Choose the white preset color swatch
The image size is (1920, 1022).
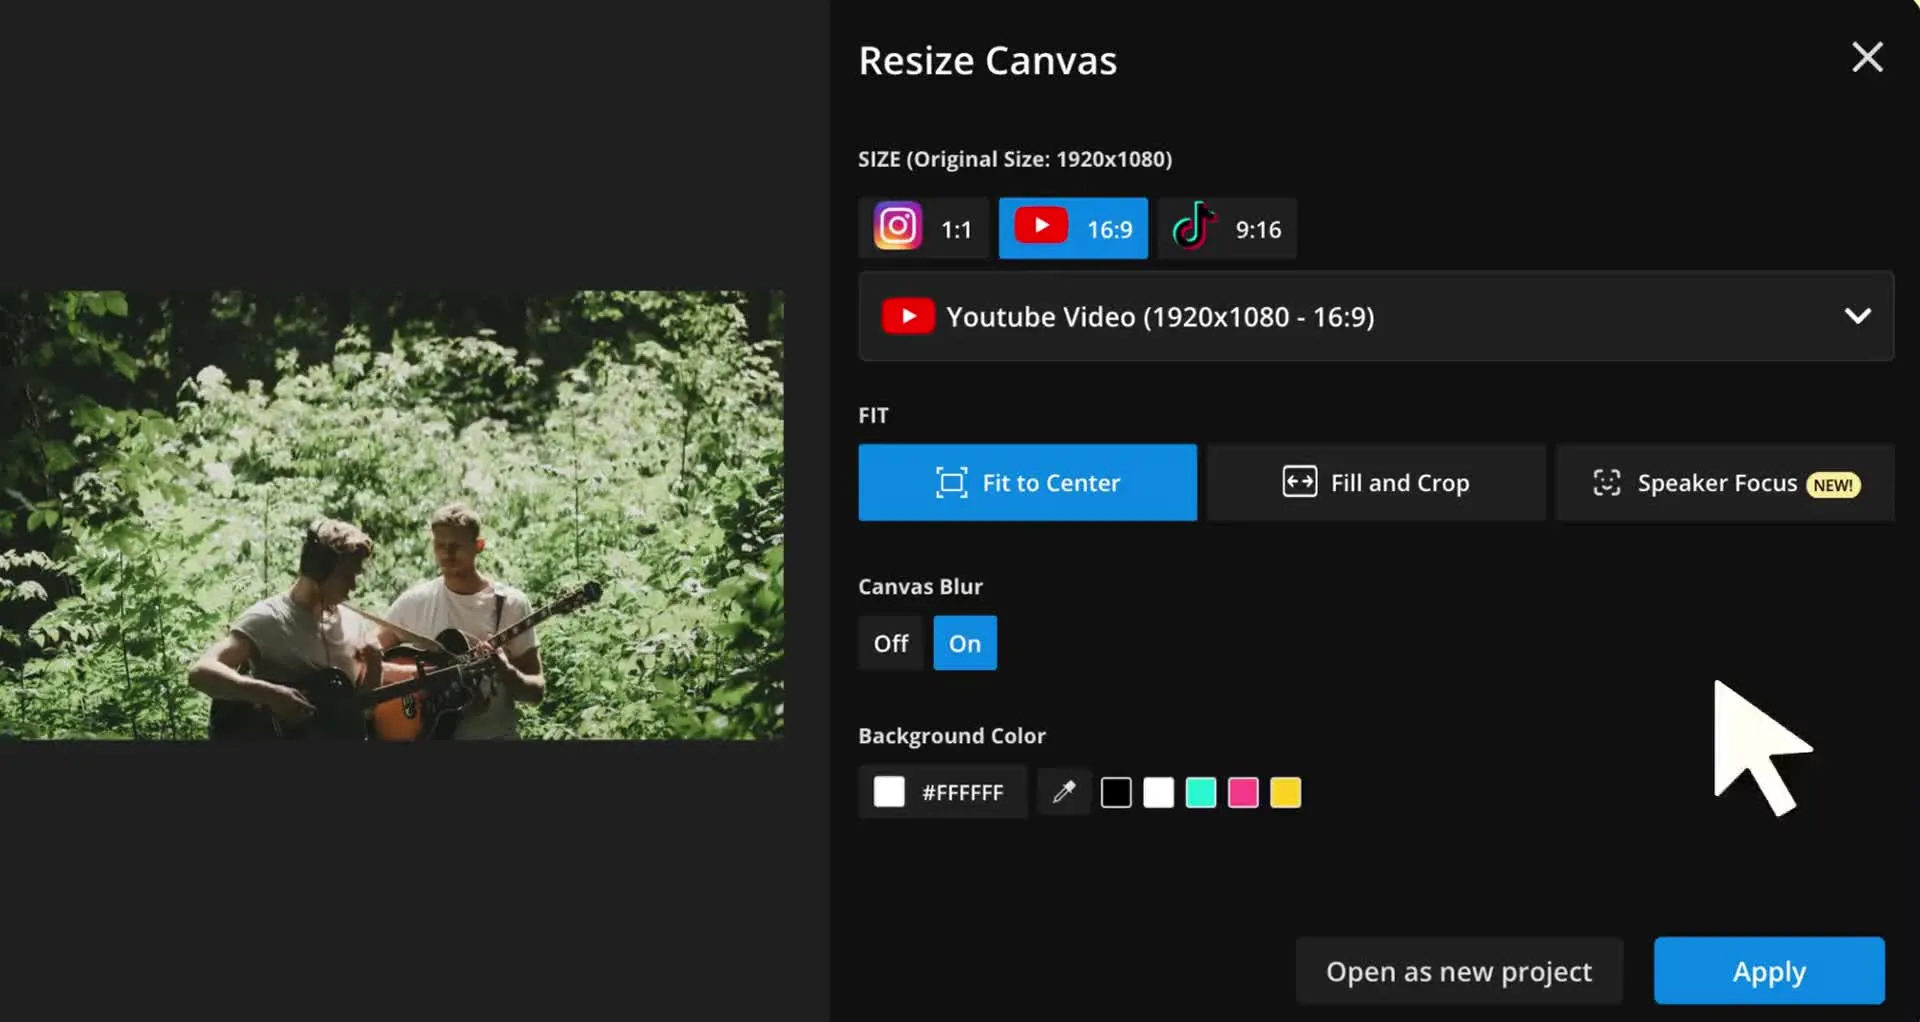coord(1158,793)
